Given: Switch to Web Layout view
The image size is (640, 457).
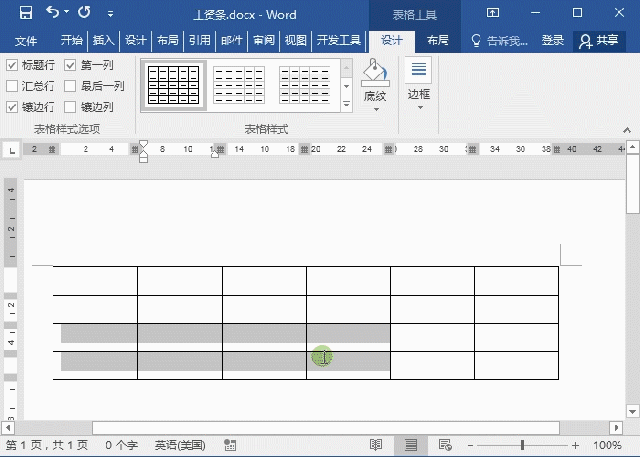Looking at the screenshot, I should coord(445,445).
